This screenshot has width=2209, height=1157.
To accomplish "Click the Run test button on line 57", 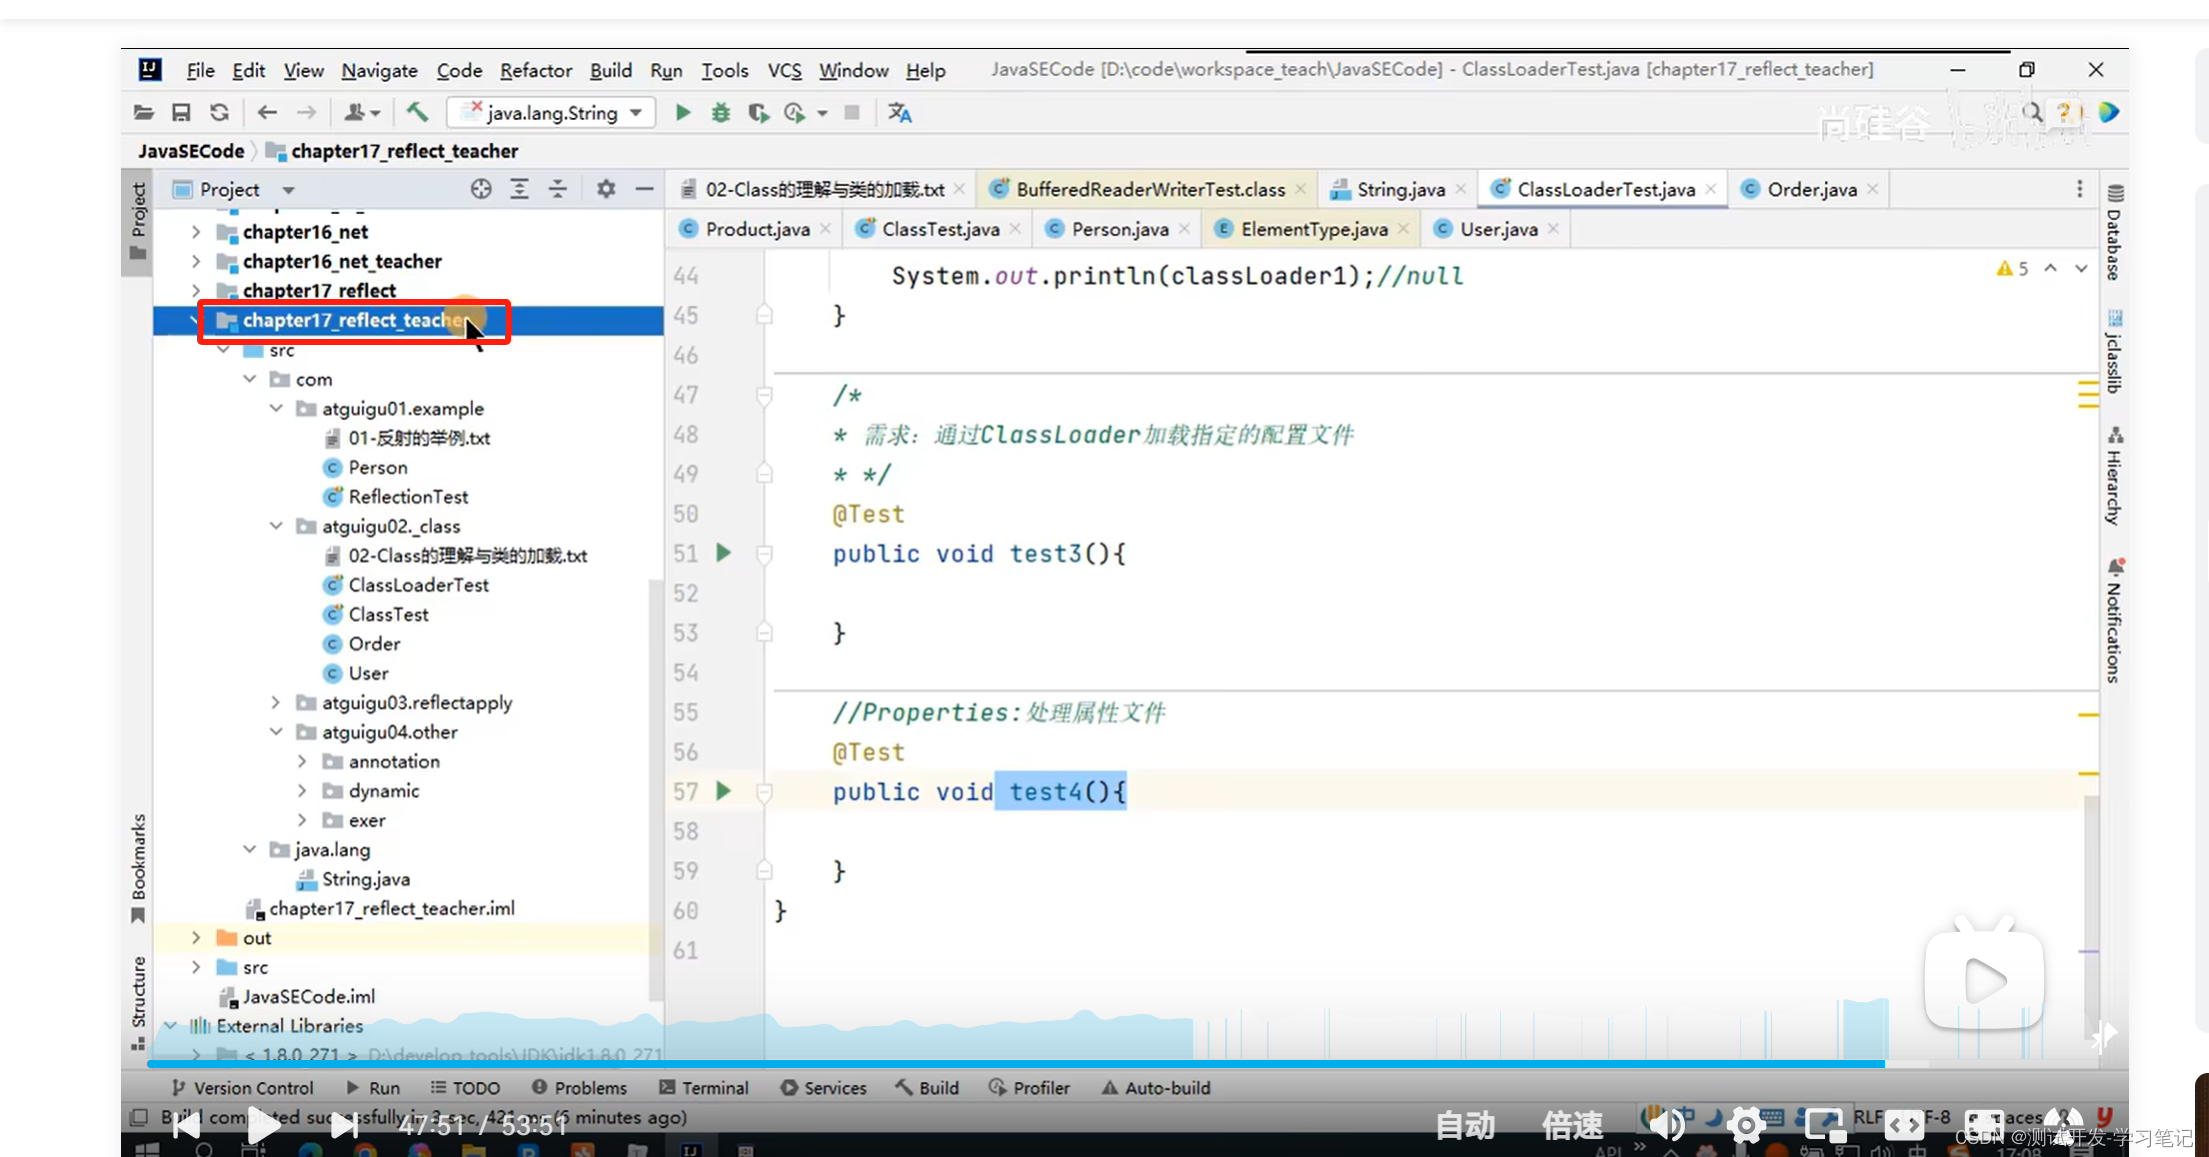I will click(x=725, y=790).
